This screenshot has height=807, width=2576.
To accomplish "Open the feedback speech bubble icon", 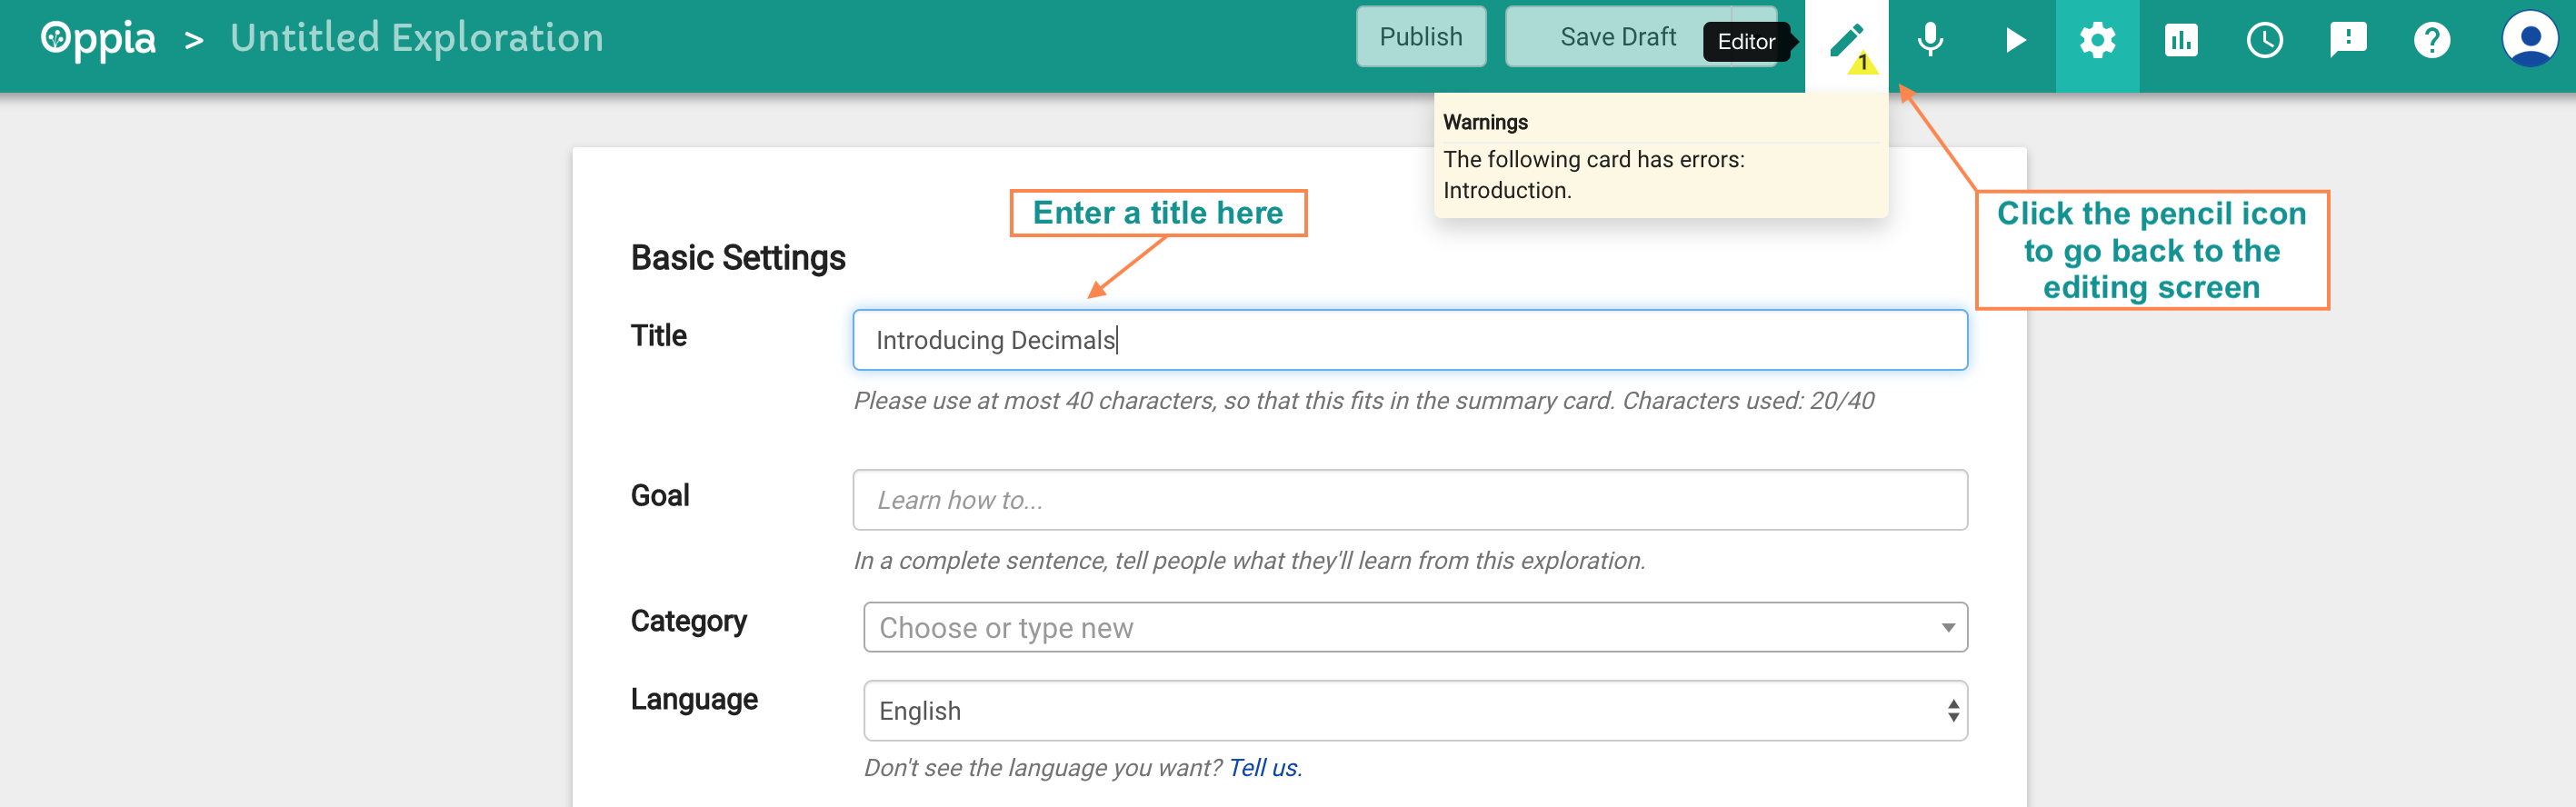I will (x=2348, y=41).
